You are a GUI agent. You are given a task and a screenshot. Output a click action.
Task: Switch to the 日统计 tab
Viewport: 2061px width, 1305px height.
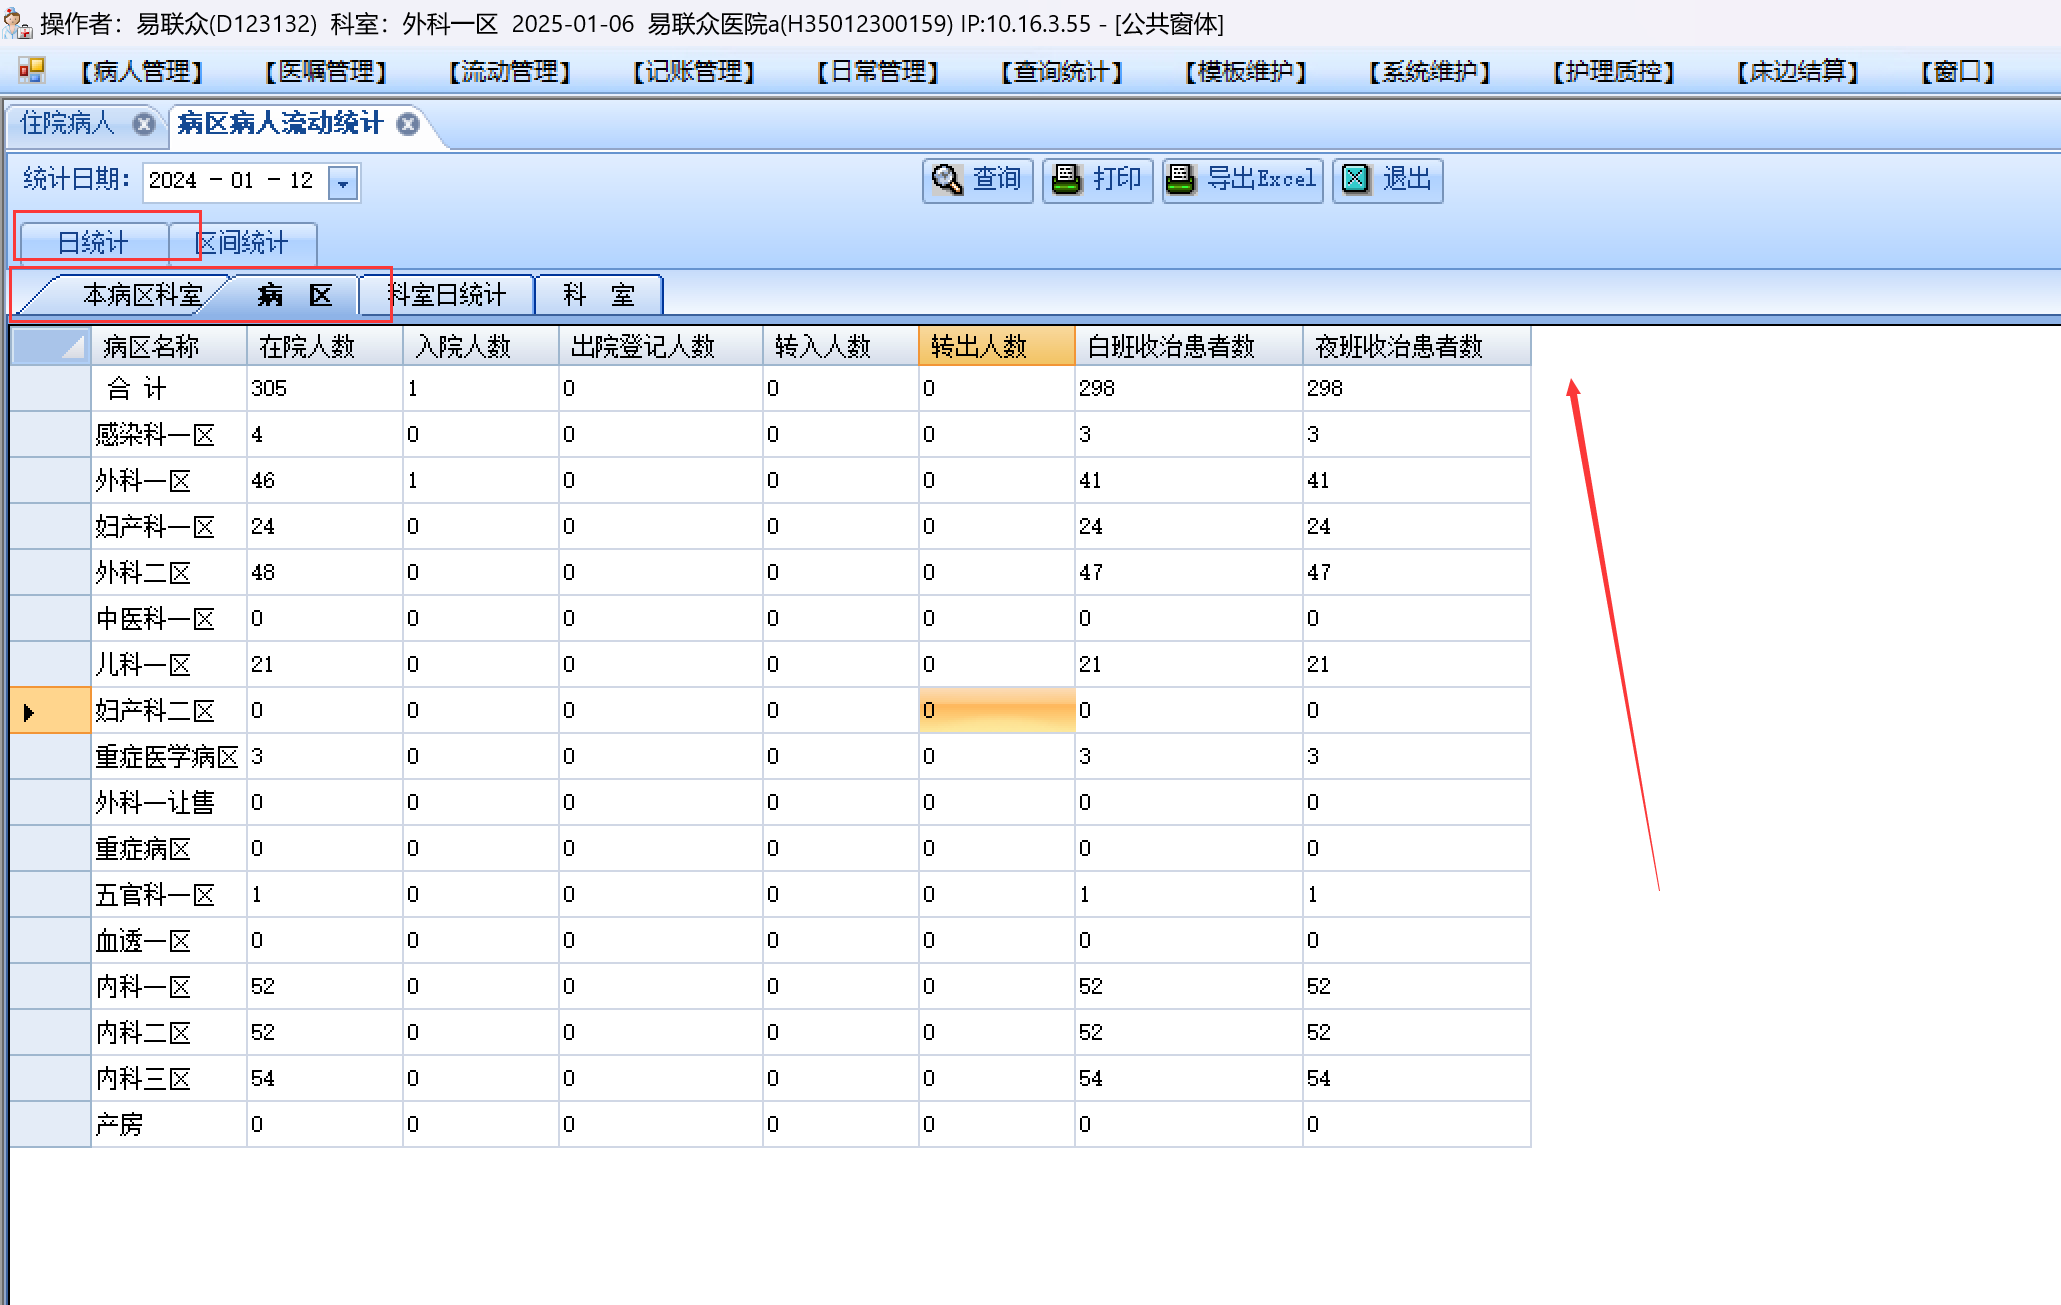click(93, 243)
